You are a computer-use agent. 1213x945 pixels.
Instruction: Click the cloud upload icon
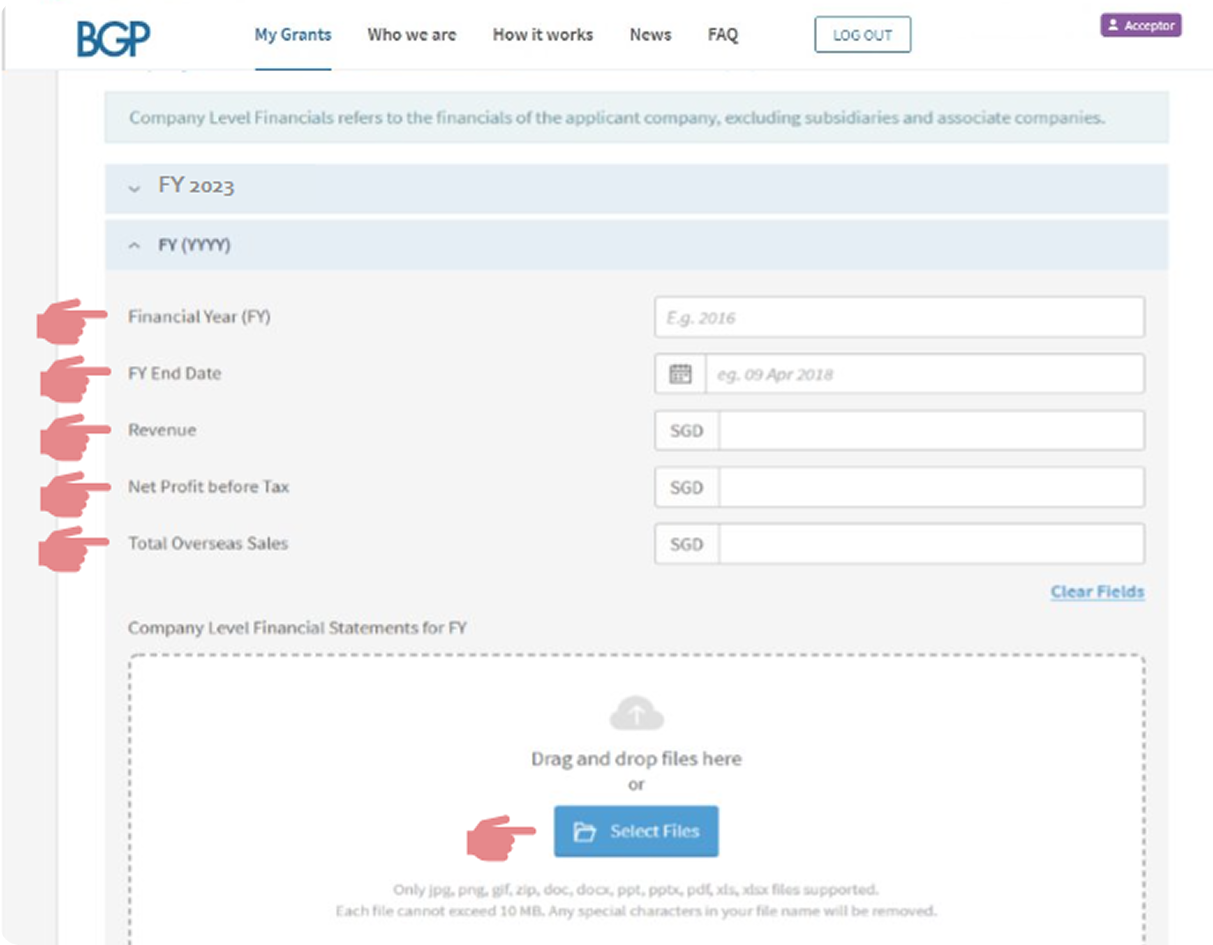click(636, 715)
